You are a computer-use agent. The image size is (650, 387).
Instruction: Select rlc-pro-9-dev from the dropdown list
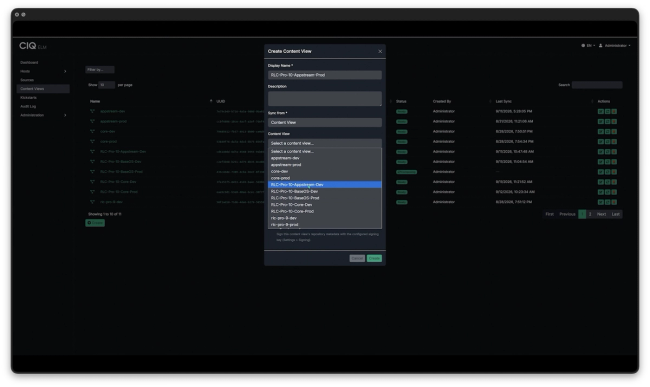(x=325, y=218)
